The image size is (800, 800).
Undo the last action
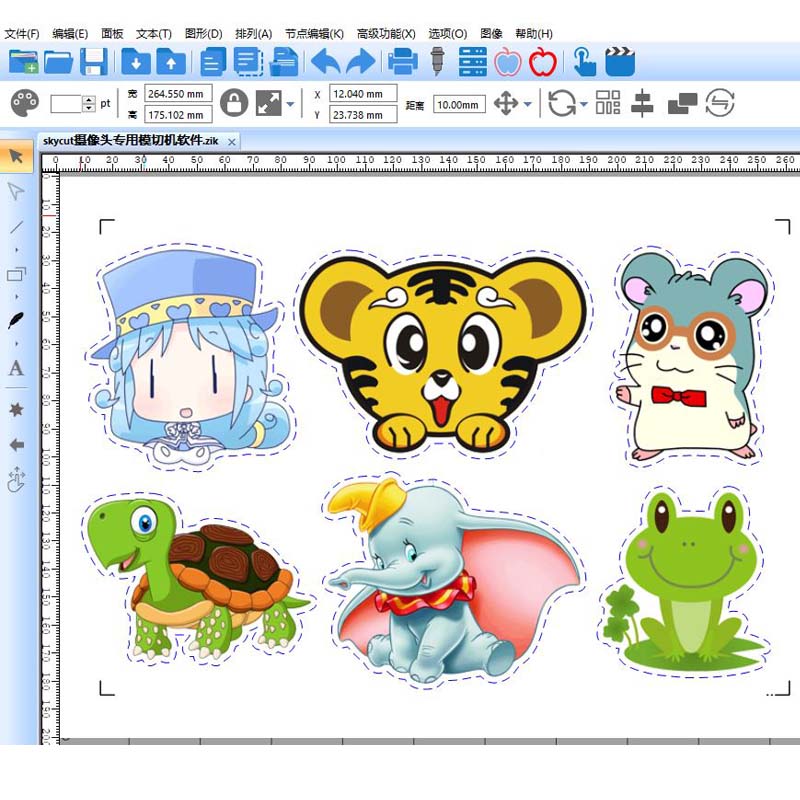click(x=326, y=62)
